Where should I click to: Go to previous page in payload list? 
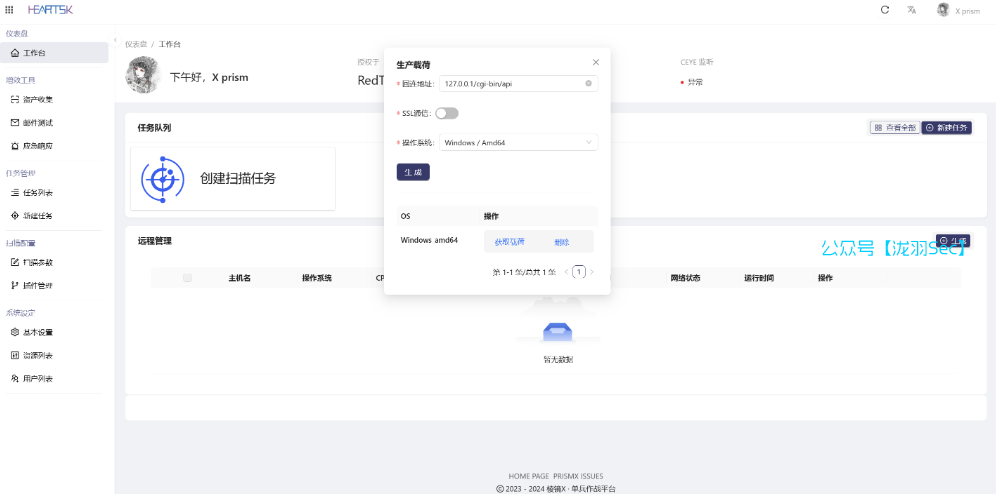tap(566, 271)
